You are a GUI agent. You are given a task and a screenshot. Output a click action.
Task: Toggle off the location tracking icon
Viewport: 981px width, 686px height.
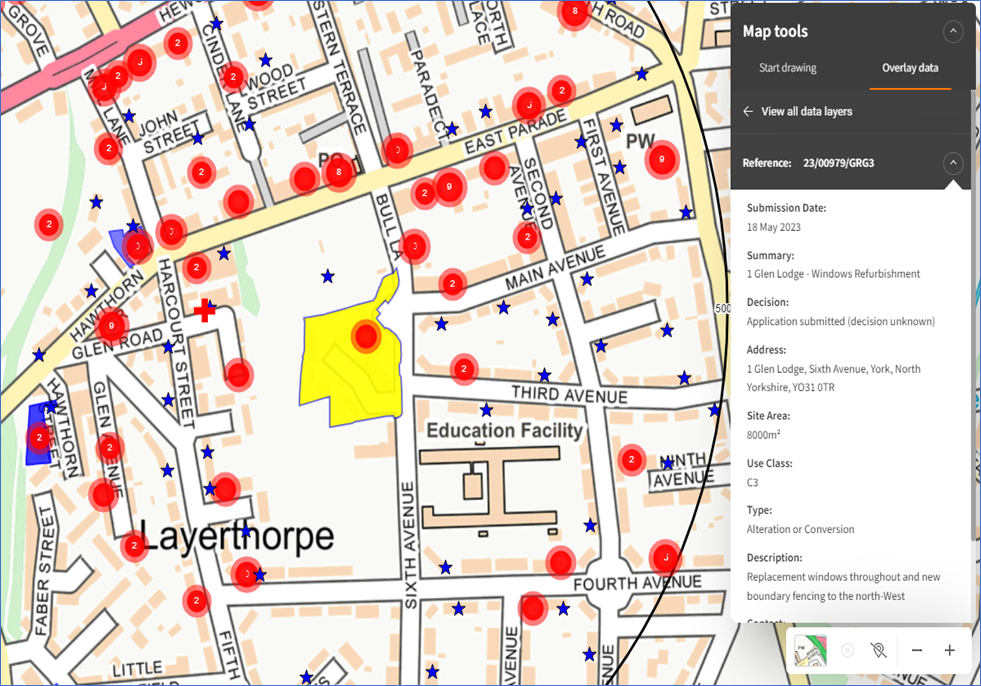[878, 650]
